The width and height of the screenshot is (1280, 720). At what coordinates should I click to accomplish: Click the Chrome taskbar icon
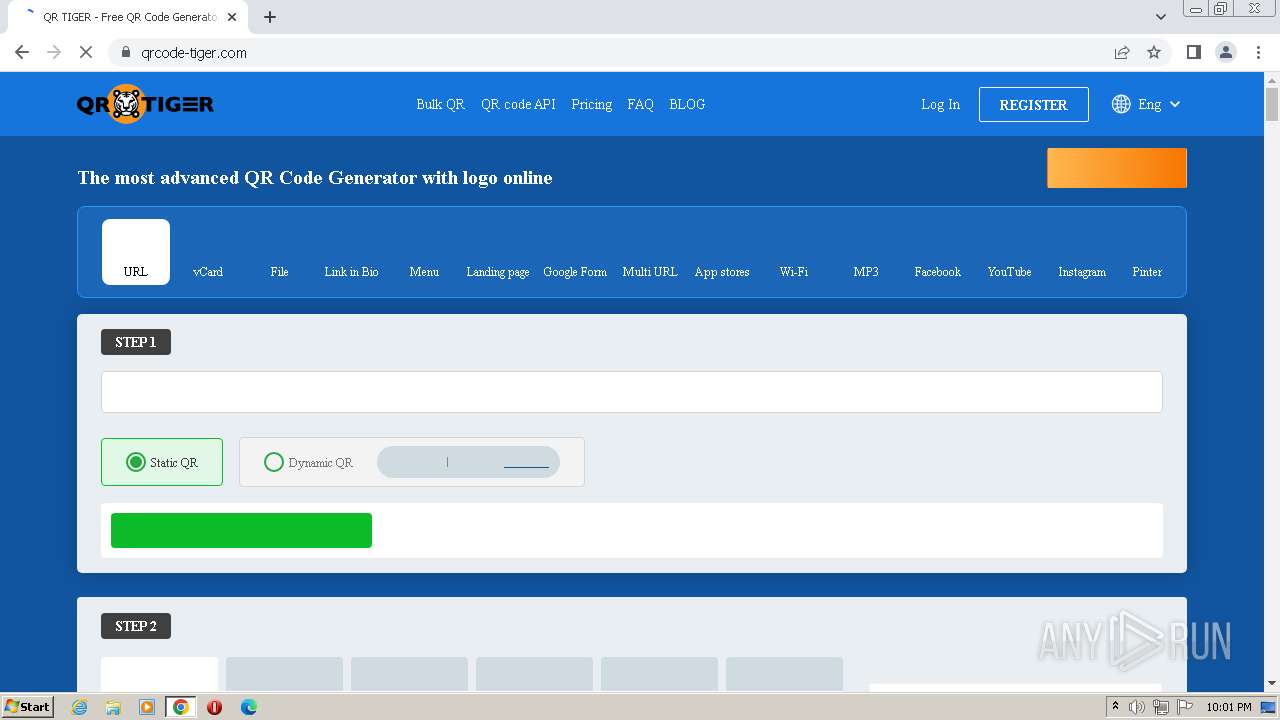tap(181, 707)
